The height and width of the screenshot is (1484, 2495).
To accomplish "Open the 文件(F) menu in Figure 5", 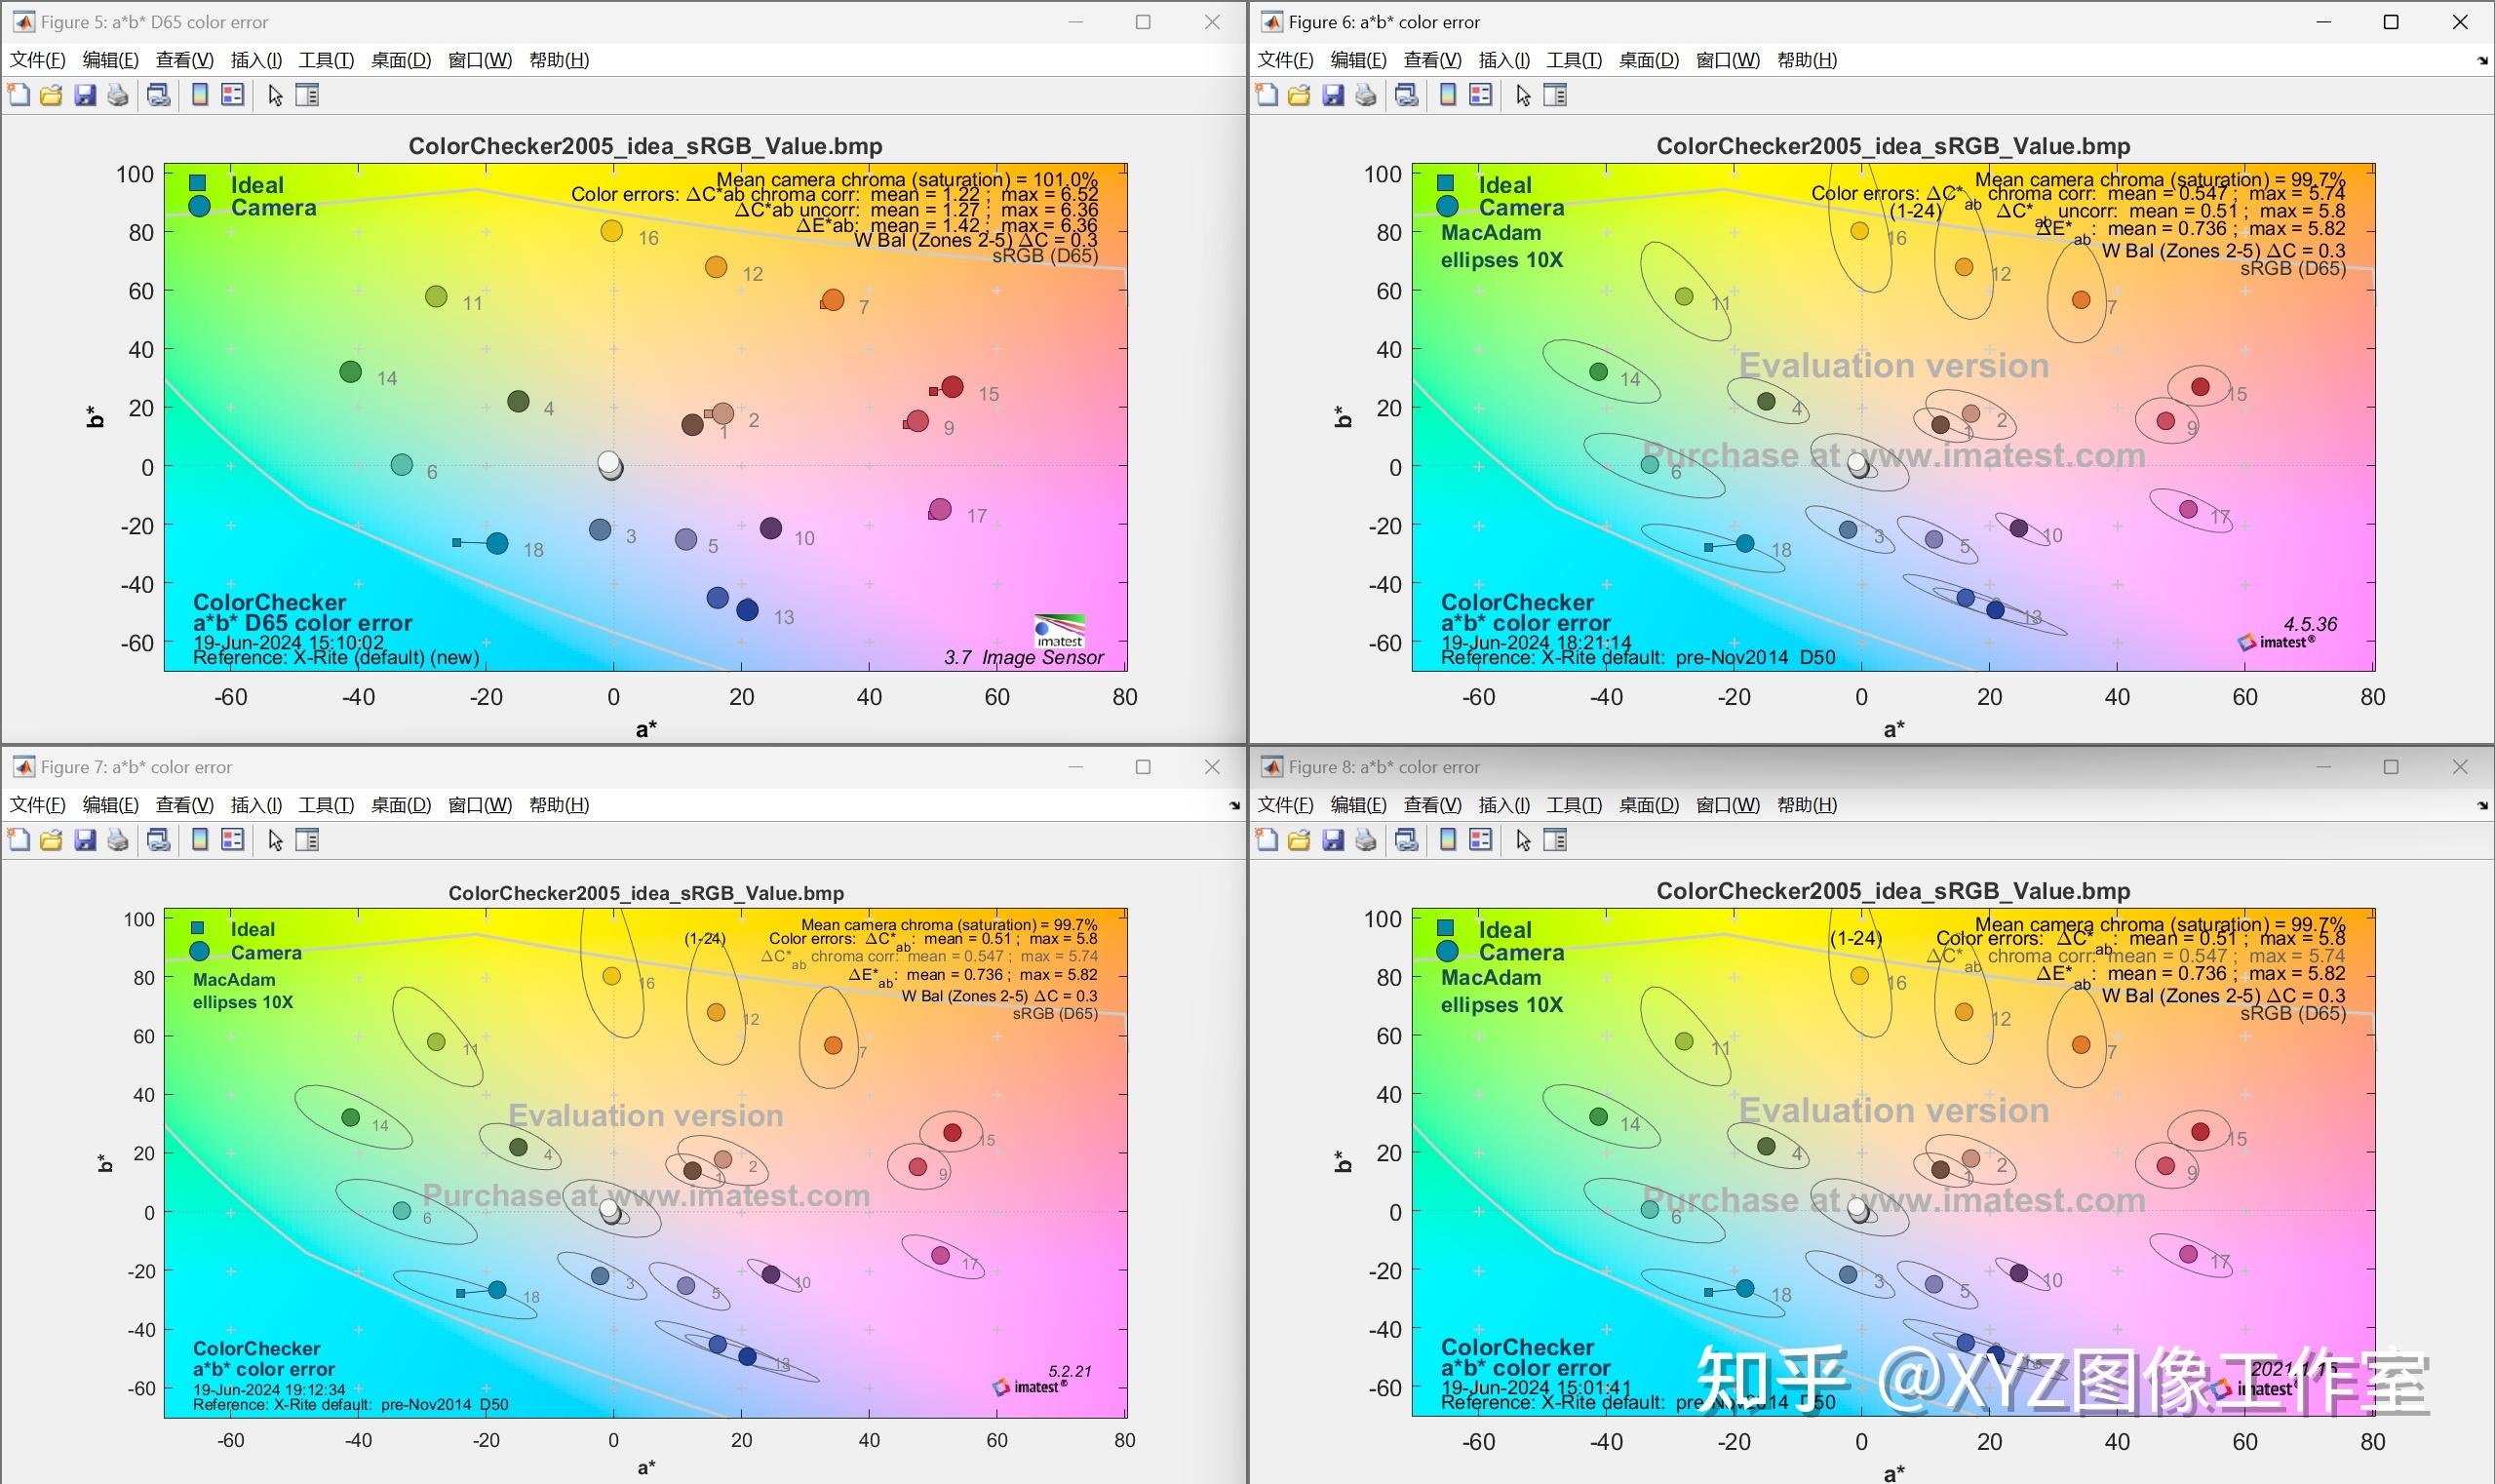I will click(x=35, y=60).
